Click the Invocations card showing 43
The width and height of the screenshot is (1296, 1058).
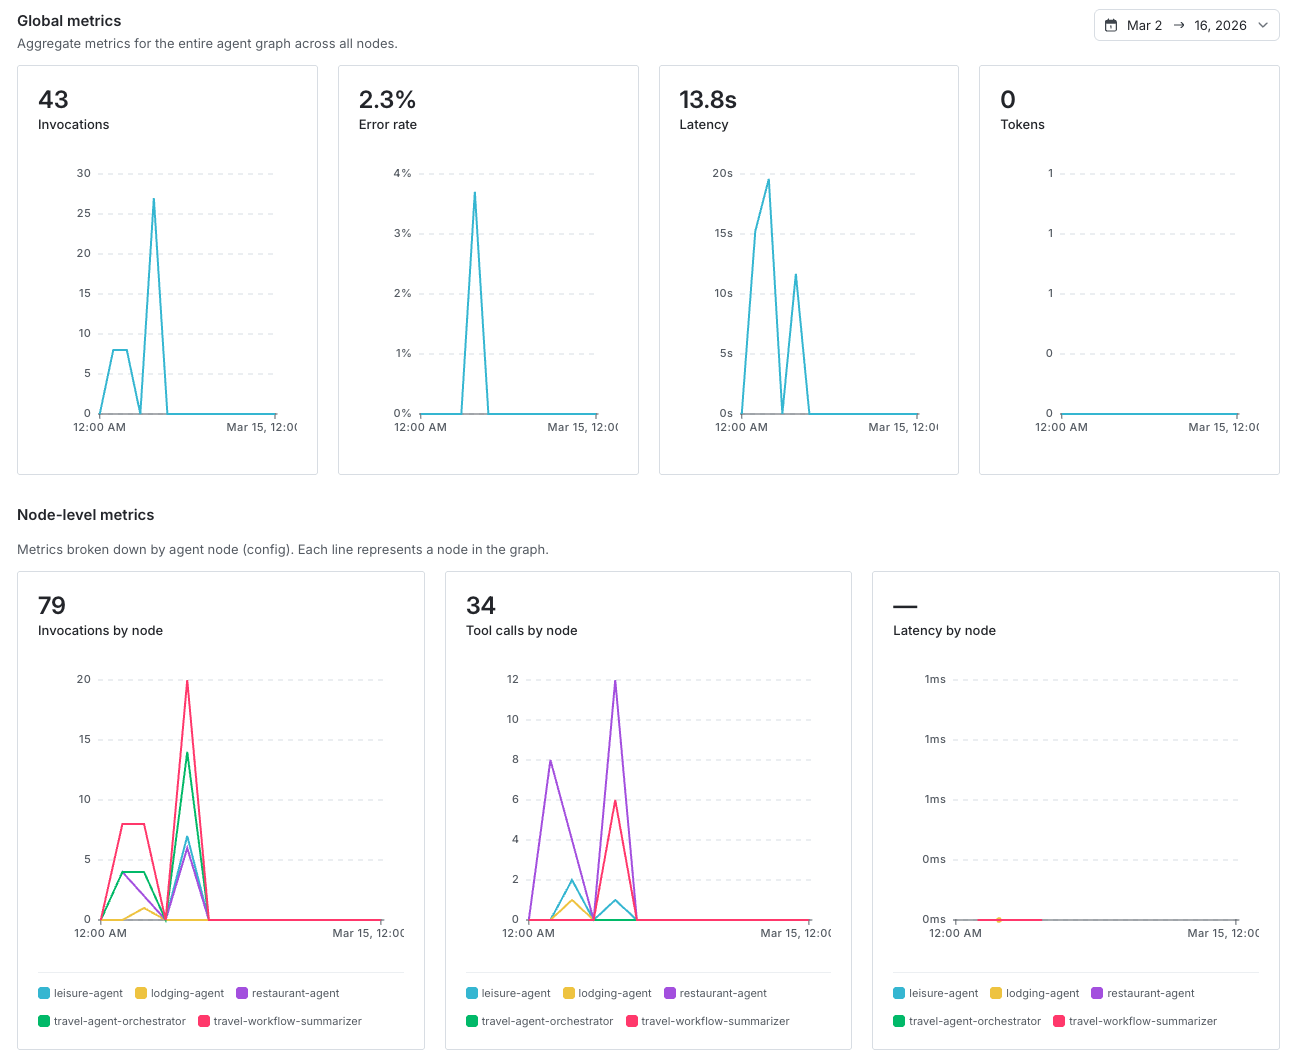(x=167, y=268)
